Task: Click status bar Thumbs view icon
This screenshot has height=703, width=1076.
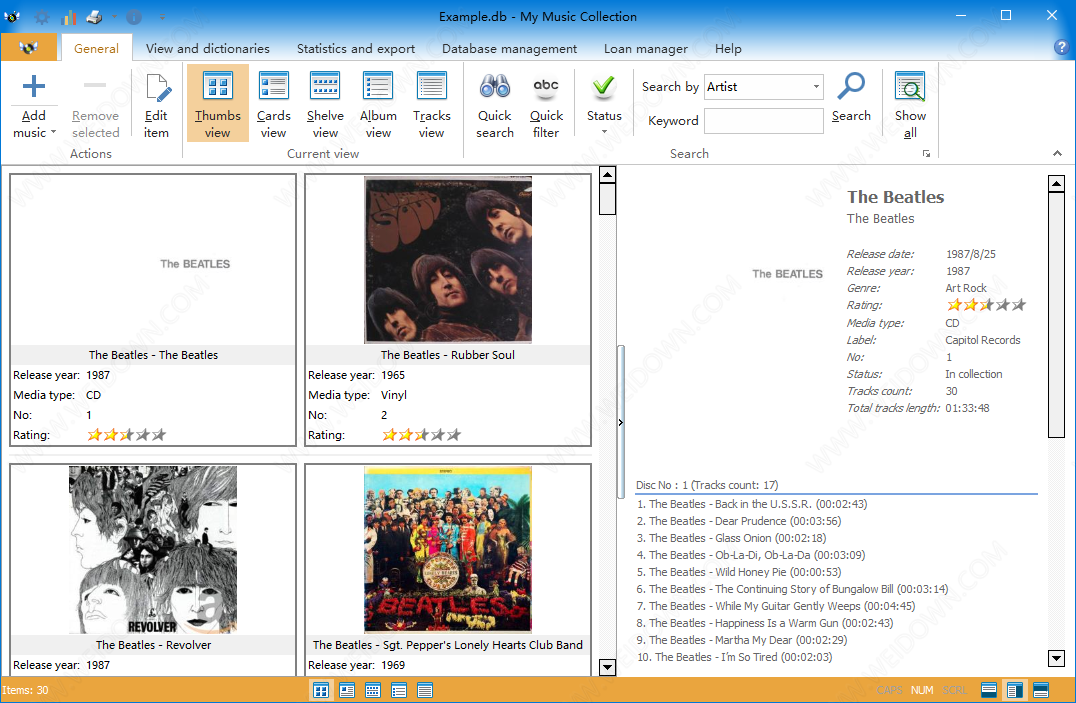Action: (x=321, y=690)
